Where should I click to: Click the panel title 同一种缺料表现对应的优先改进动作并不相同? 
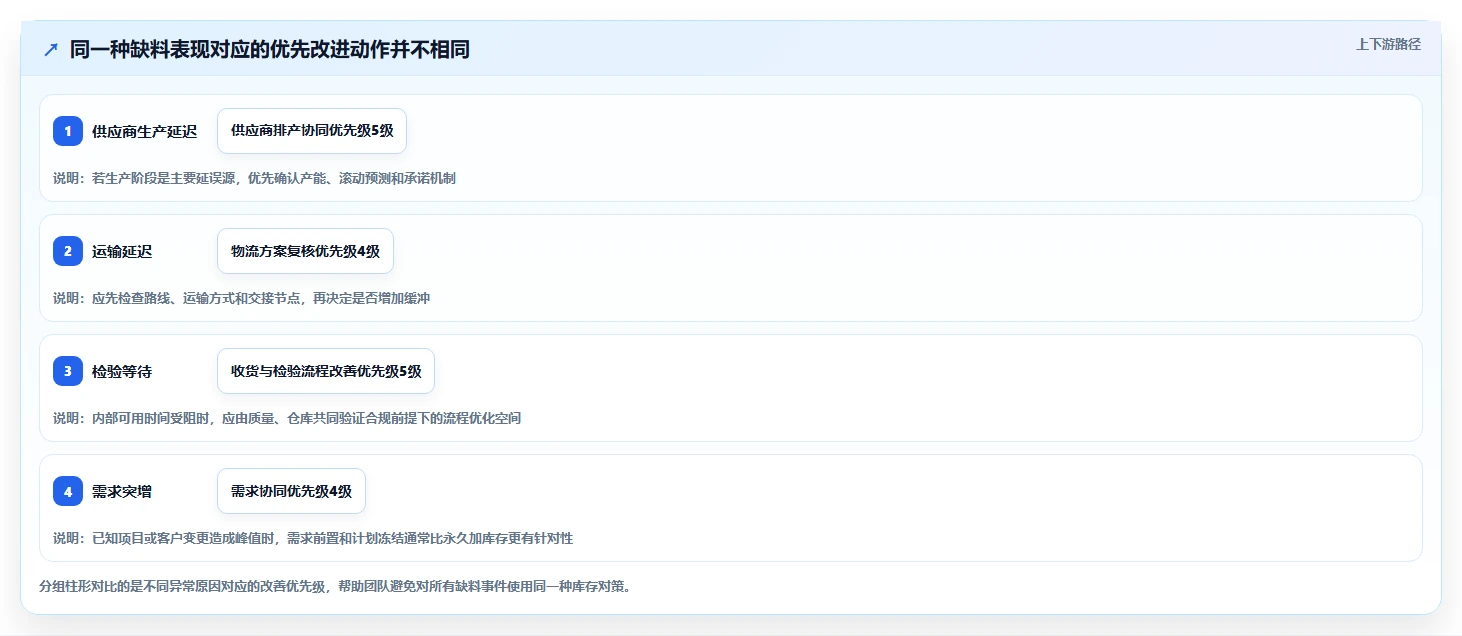270,50
